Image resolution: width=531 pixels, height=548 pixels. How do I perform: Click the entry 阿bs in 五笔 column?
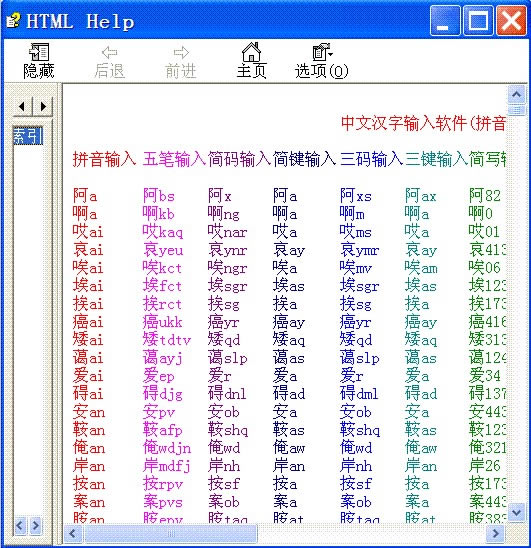coord(159,196)
